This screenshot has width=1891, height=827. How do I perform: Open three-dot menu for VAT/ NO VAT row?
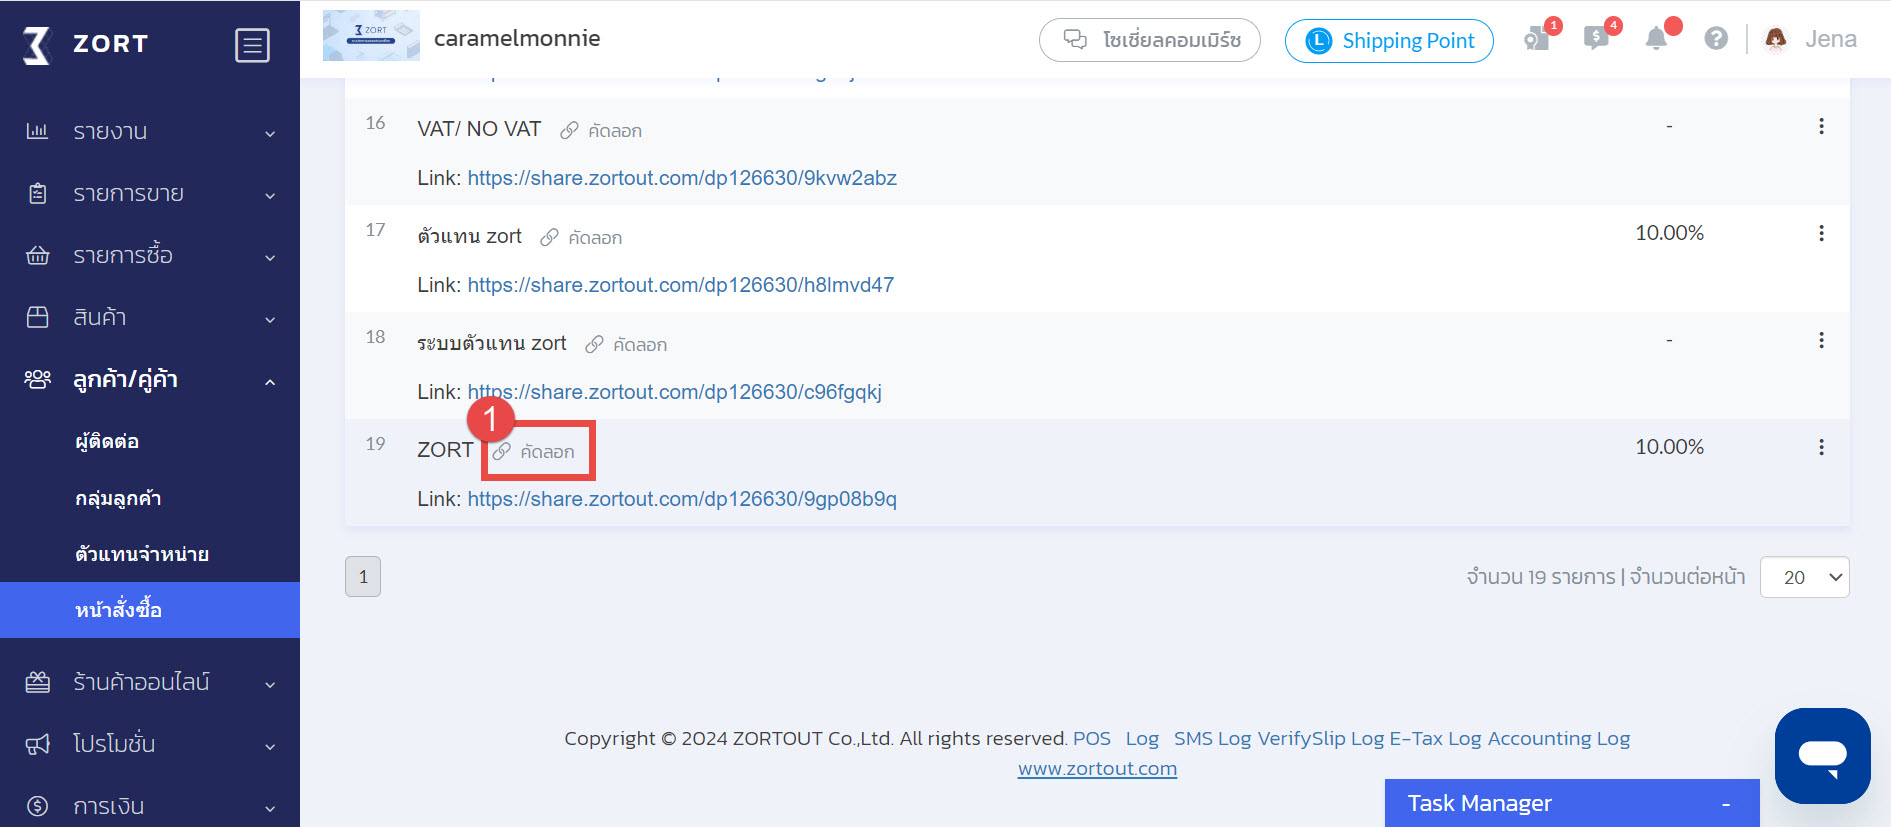pyautogui.click(x=1821, y=126)
